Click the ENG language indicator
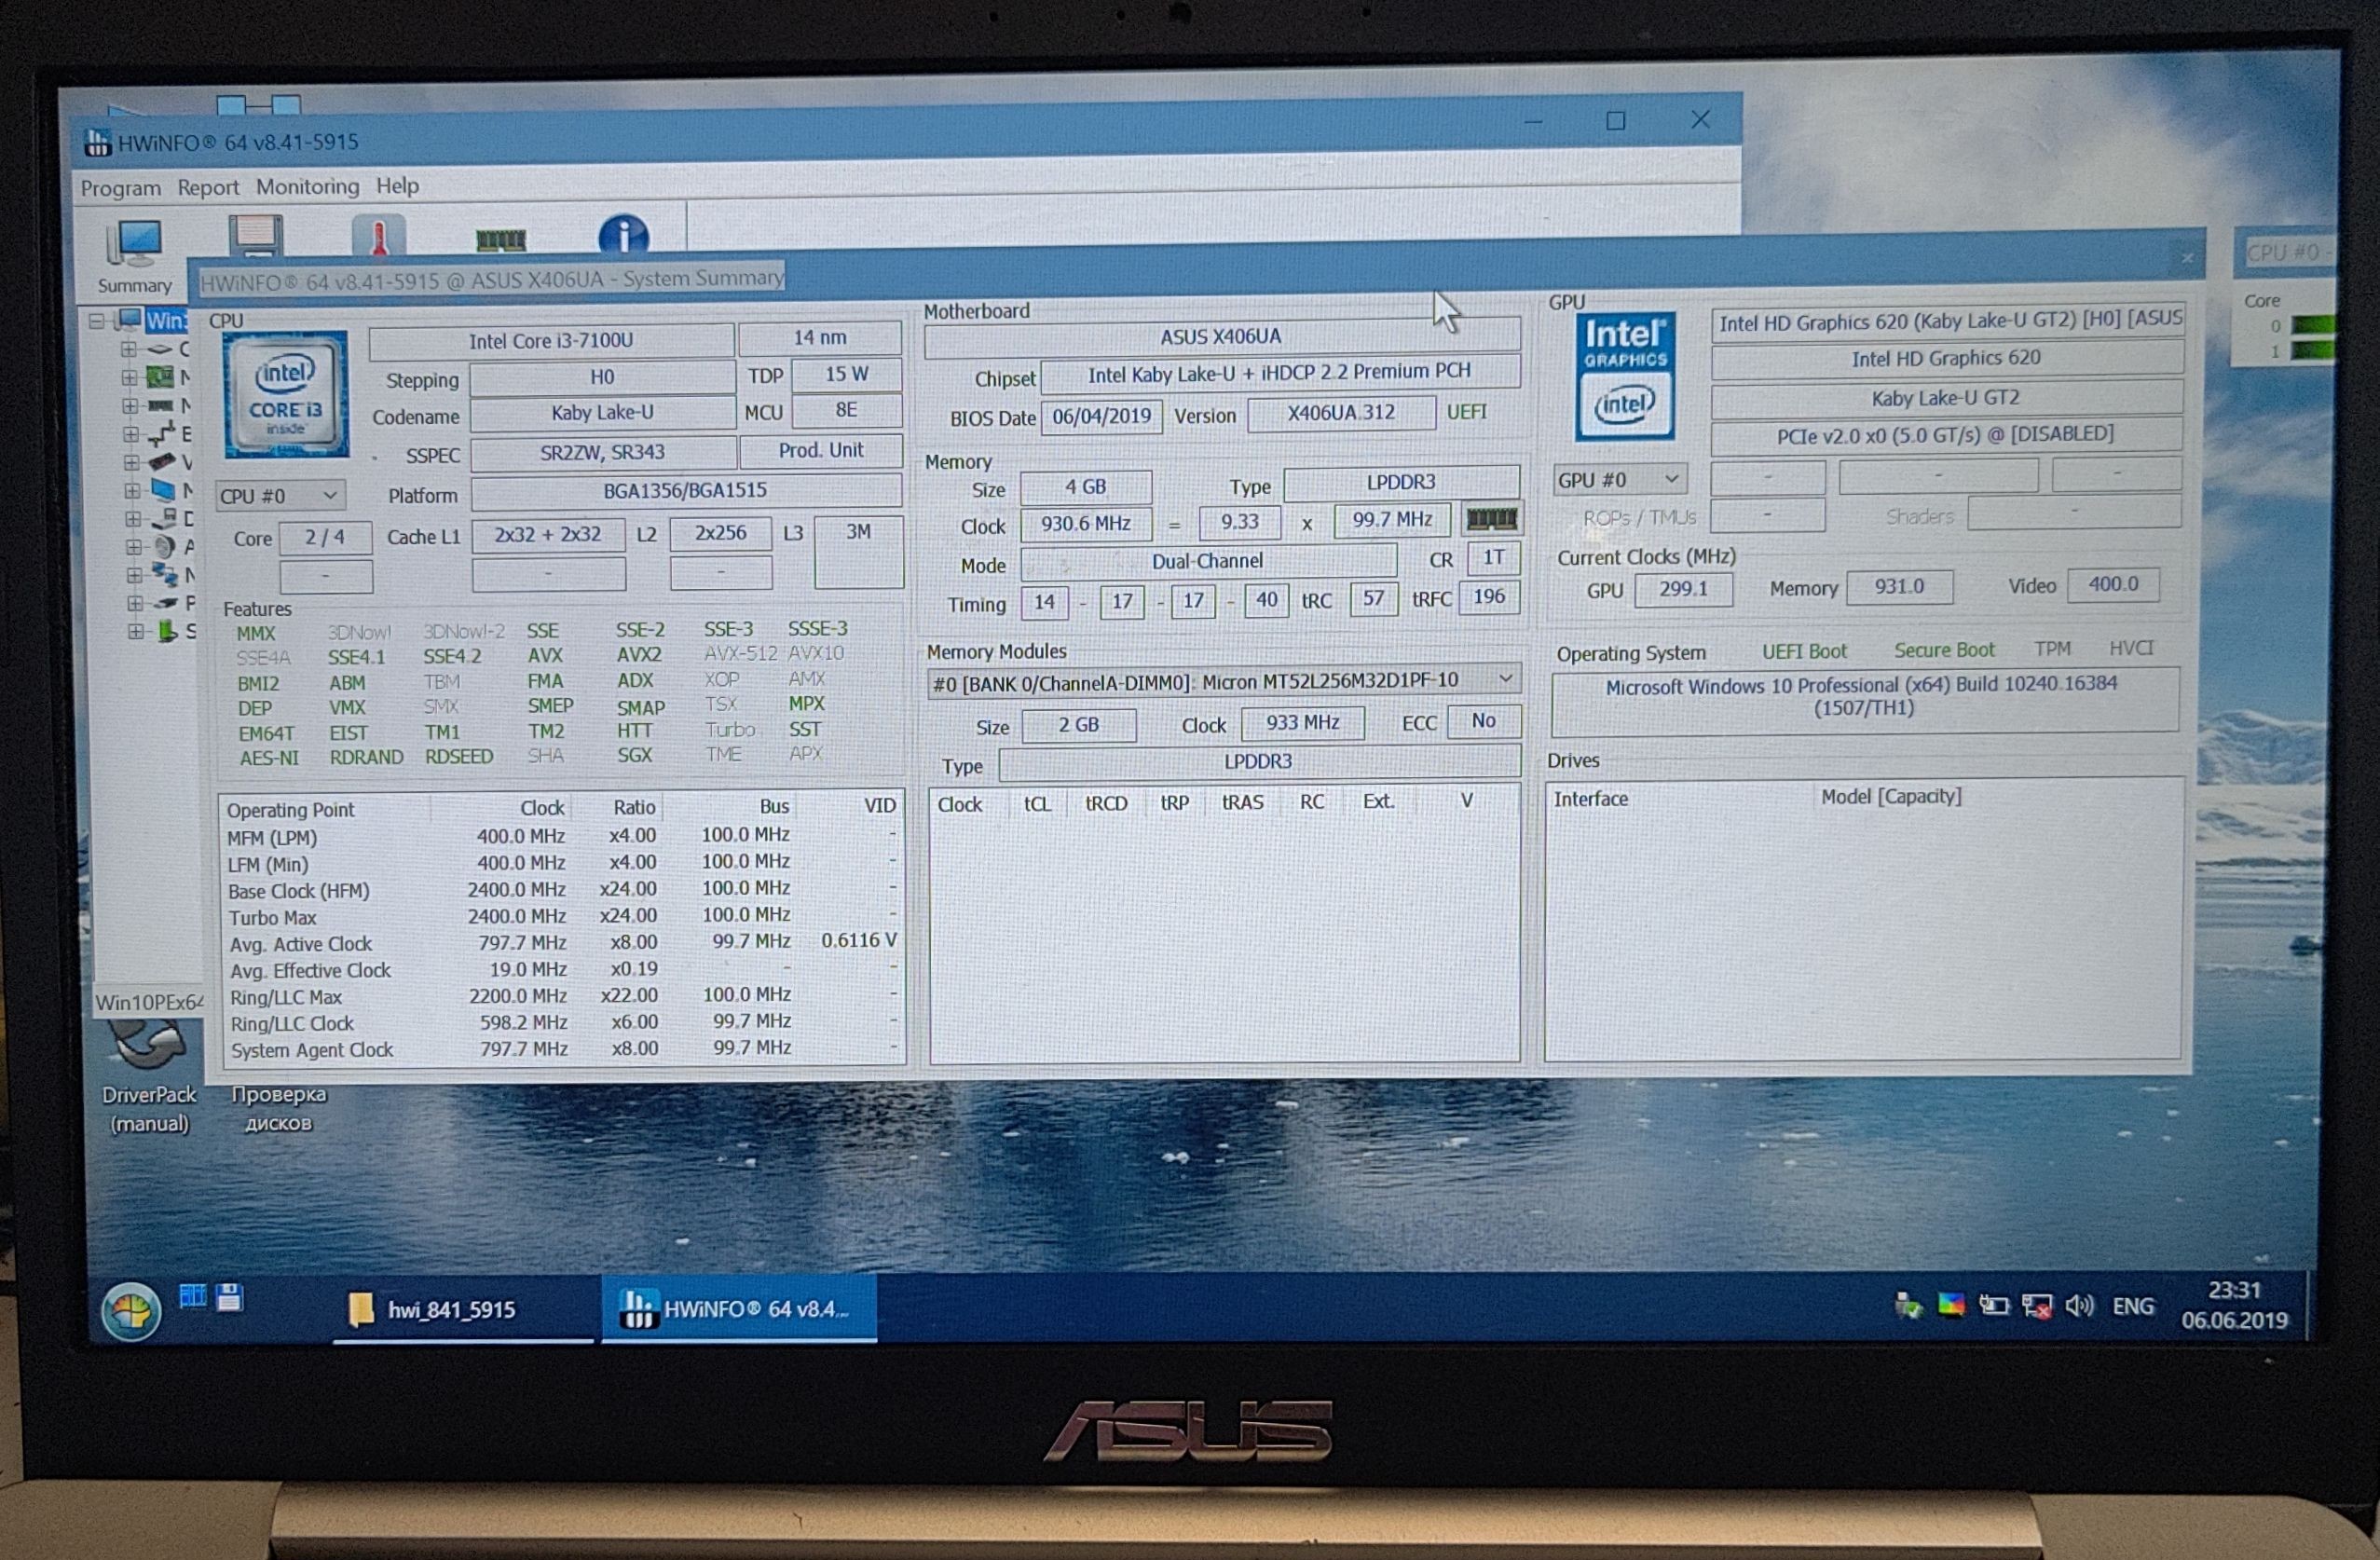Image resolution: width=2380 pixels, height=1560 pixels. (x=2133, y=1306)
